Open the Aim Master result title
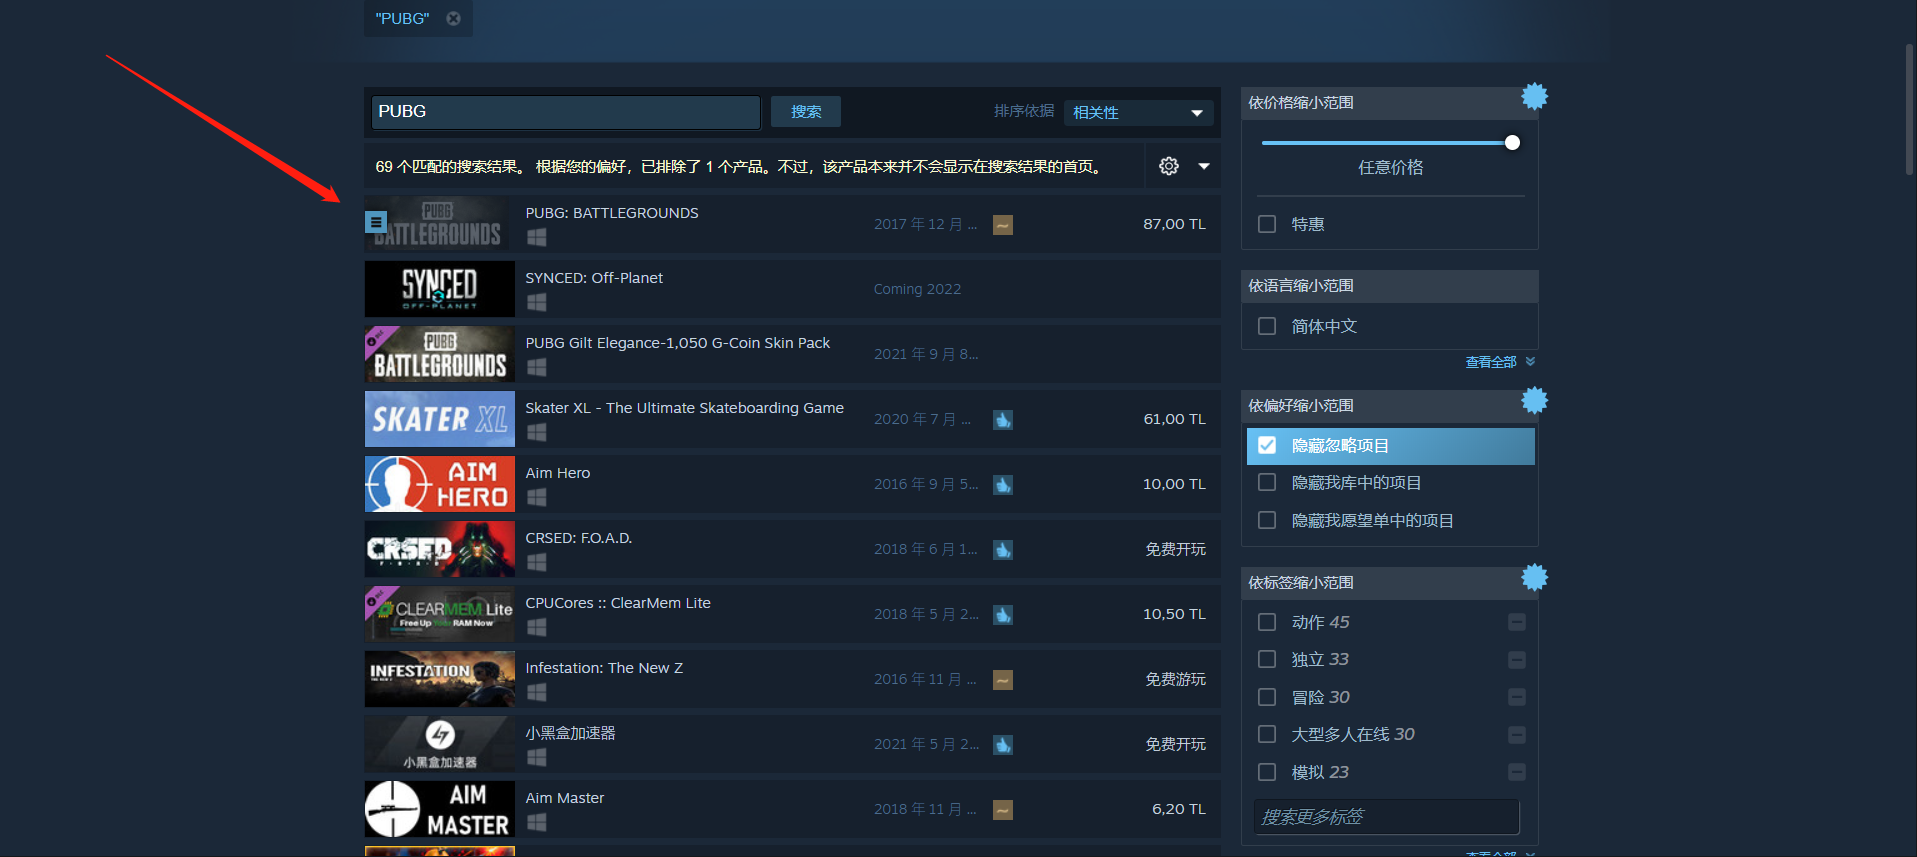The height and width of the screenshot is (857, 1917). pos(565,798)
